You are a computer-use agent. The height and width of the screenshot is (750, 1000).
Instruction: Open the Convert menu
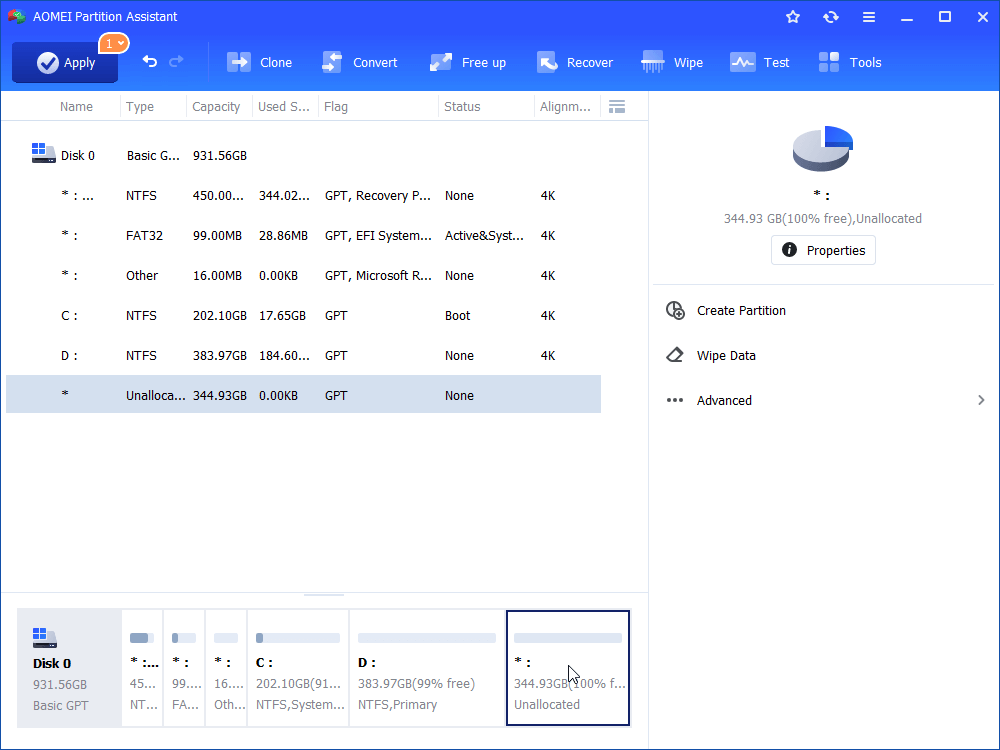pyautogui.click(x=360, y=62)
